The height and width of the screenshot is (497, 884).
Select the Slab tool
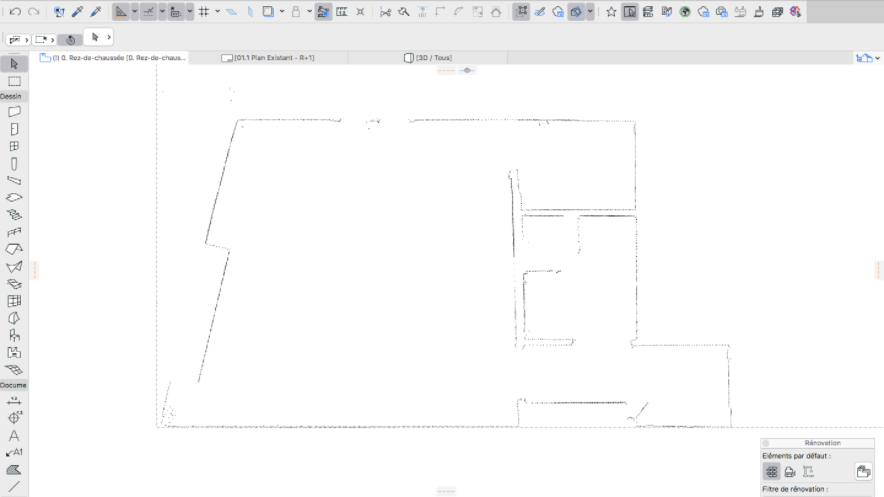click(14, 198)
